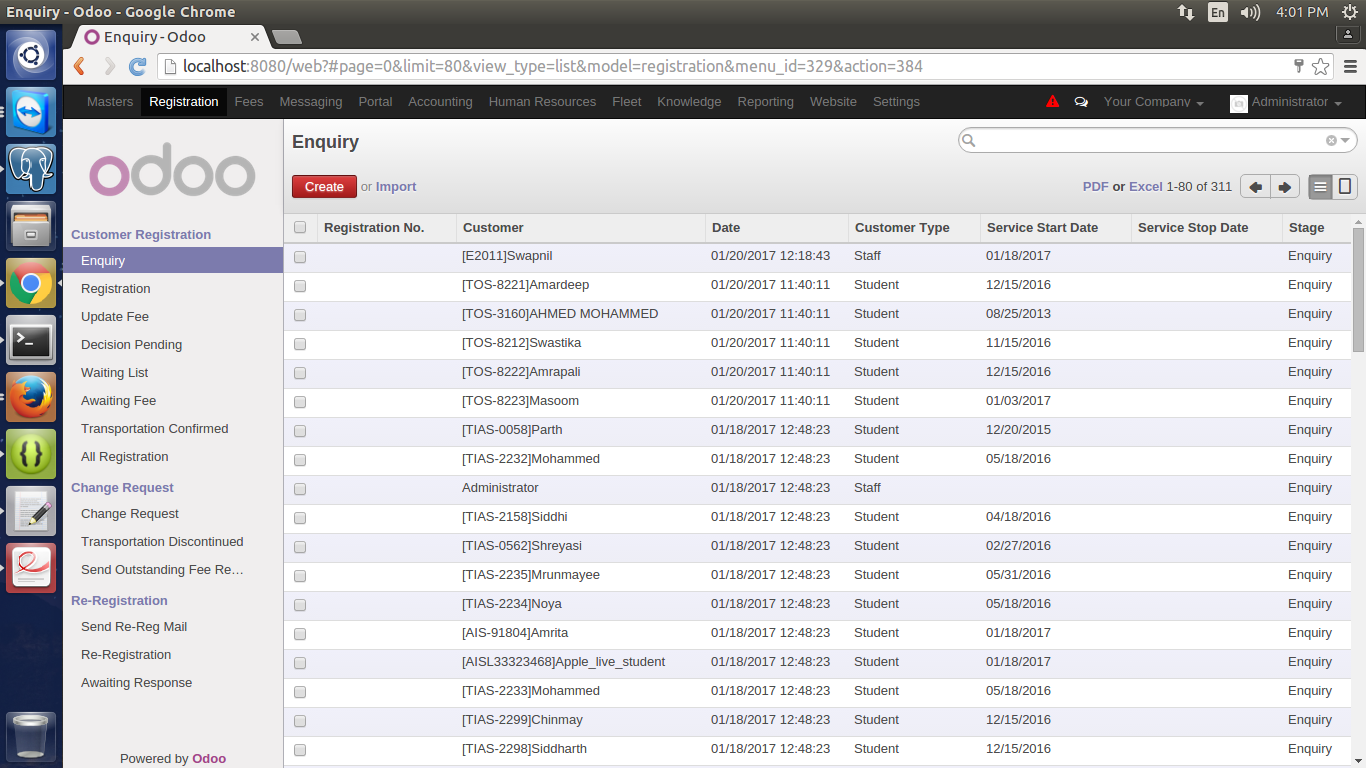The height and width of the screenshot is (768, 1366).
Task: Open the Chrome hamburger menu
Action: tap(1350, 67)
